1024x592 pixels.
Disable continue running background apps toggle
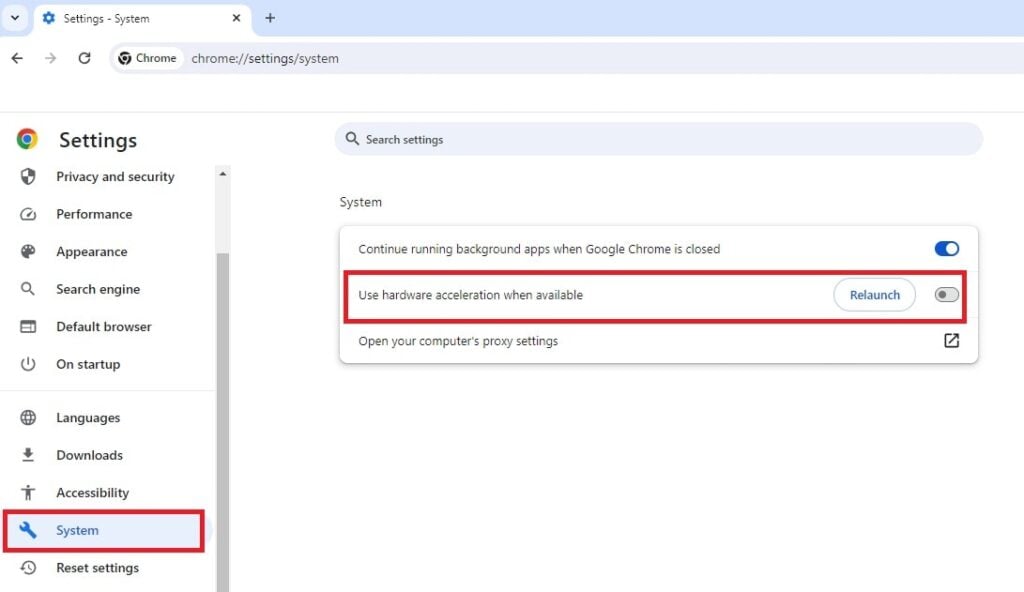click(946, 249)
